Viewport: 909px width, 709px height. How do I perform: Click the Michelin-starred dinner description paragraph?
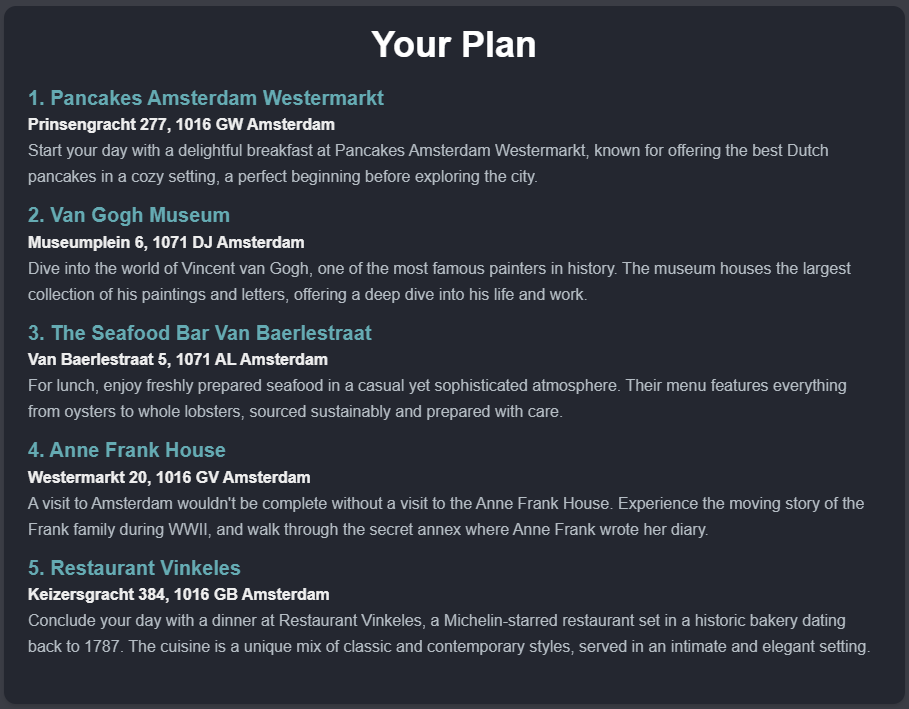tap(448, 633)
